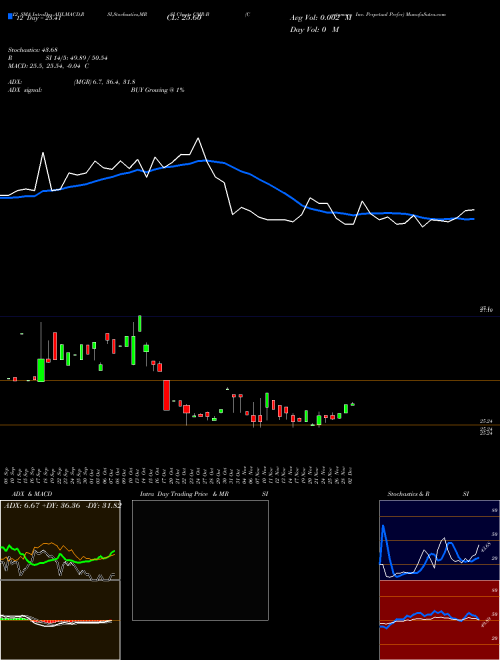Click the peak of the white price line
The height and width of the screenshot is (660, 500).
point(198,138)
